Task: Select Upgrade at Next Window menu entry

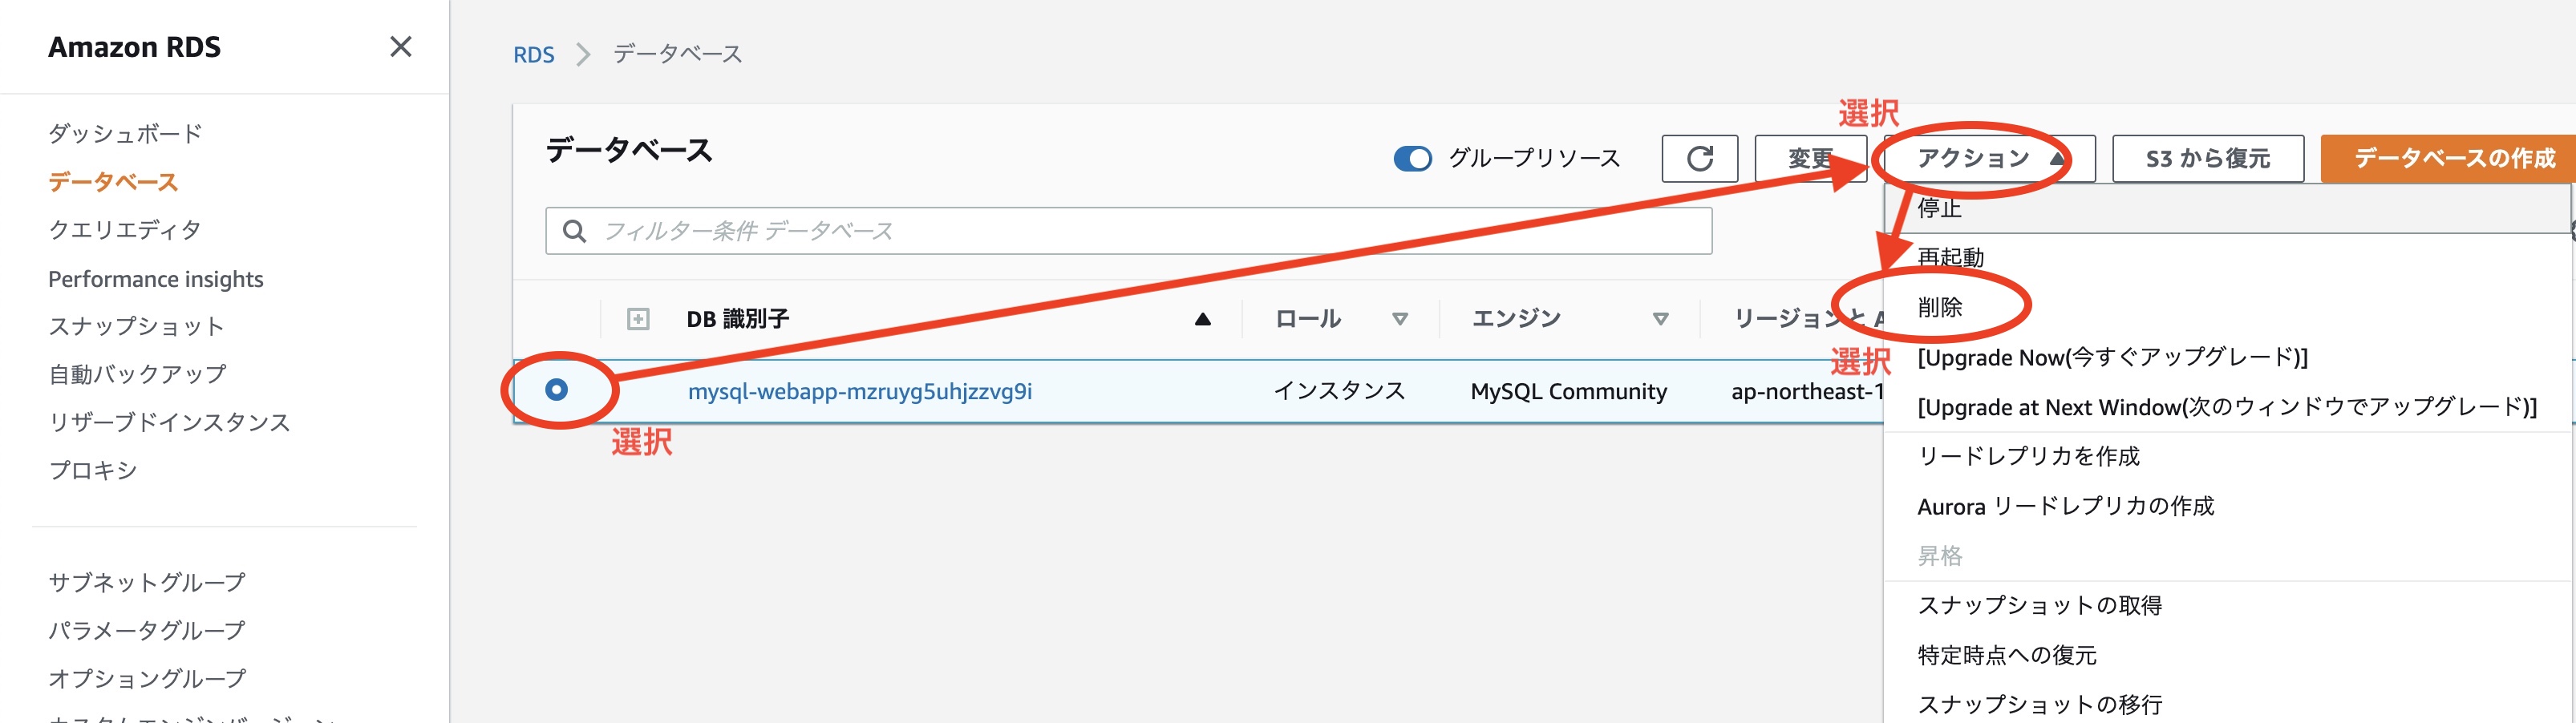Action: point(2227,407)
